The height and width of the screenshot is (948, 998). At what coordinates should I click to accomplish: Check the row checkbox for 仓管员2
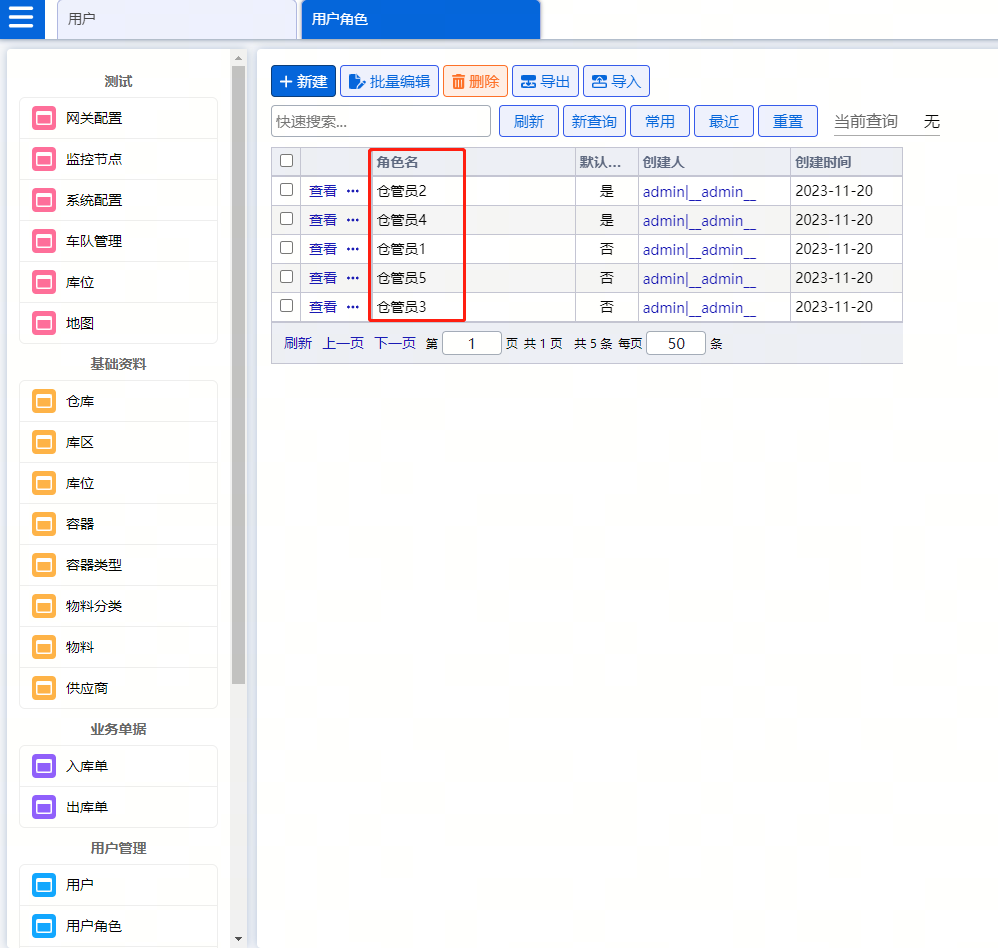point(286,190)
